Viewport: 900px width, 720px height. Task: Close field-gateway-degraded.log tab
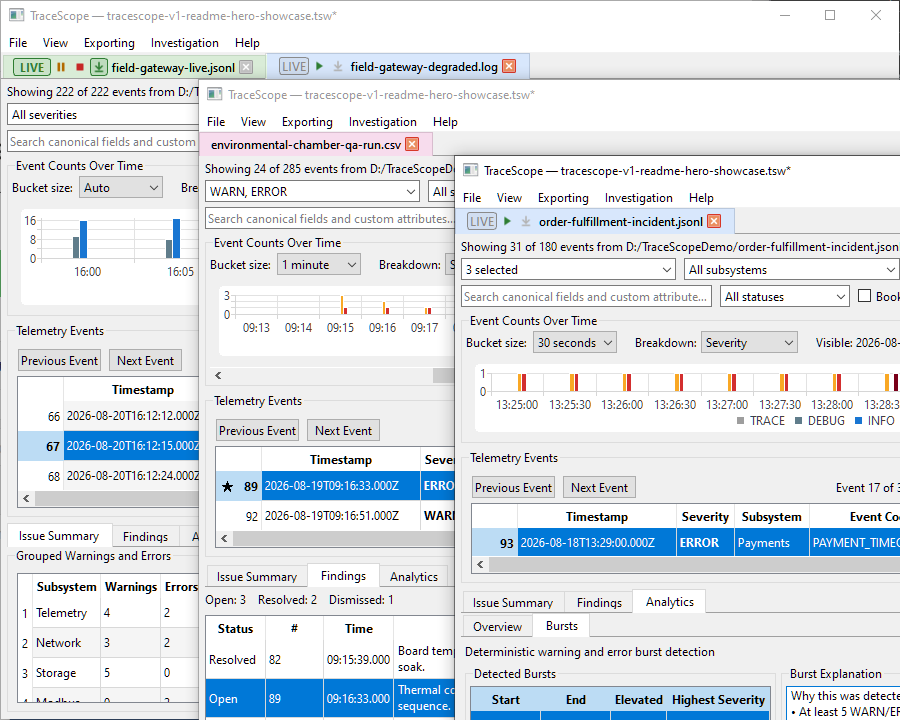click(509, 66)
